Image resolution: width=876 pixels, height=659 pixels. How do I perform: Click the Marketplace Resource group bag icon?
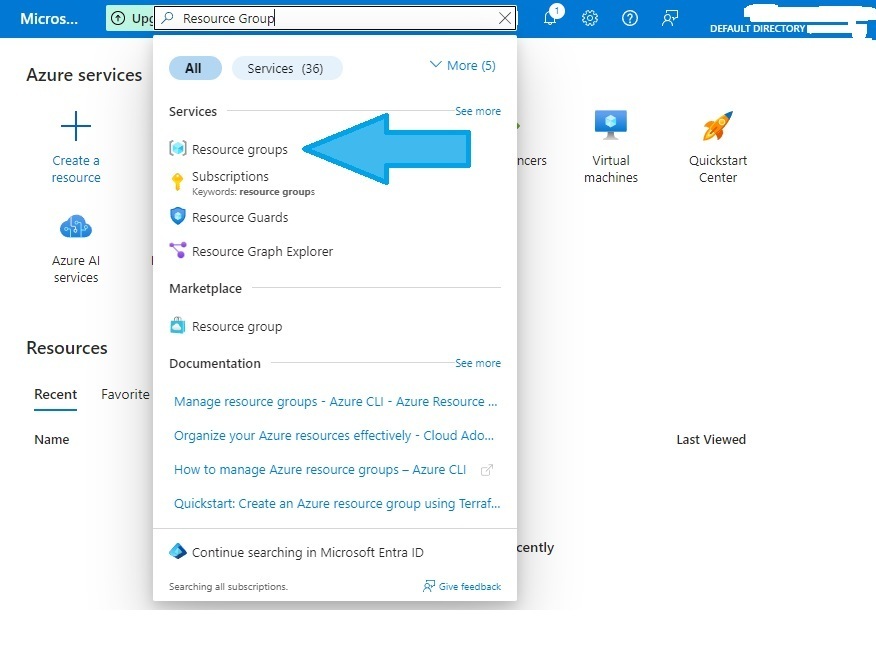[x=178, y=325]
